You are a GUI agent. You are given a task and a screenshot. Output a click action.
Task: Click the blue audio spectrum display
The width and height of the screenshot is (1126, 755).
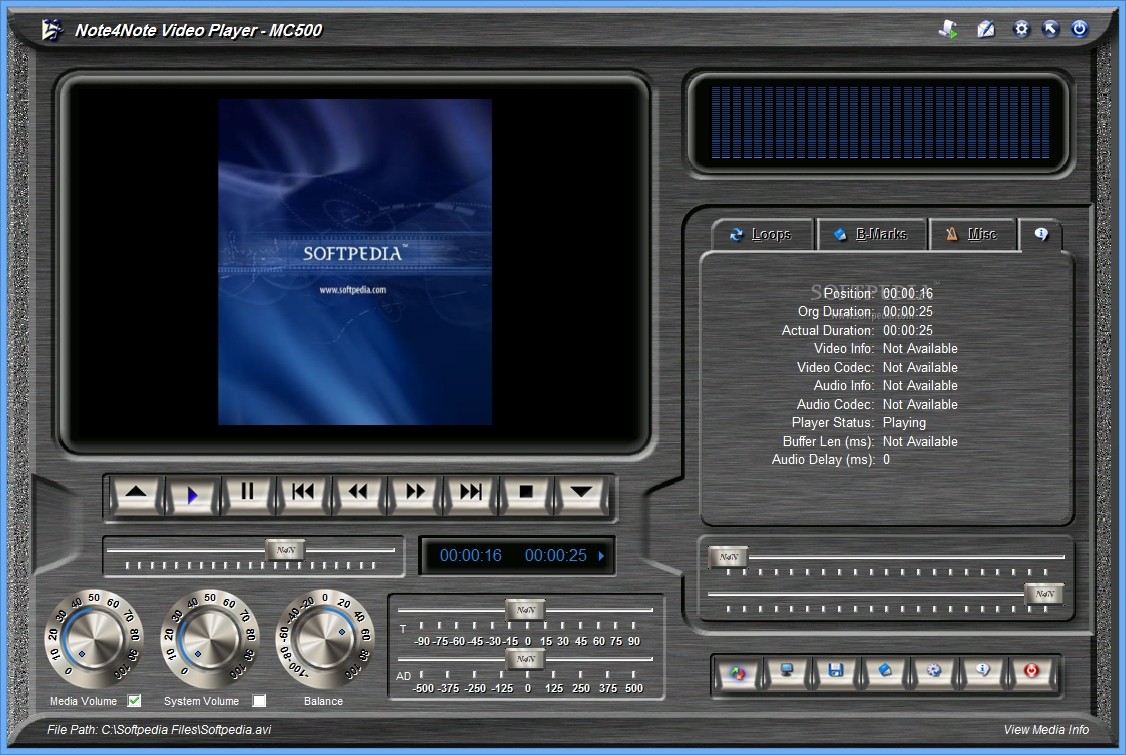(880, 123)
